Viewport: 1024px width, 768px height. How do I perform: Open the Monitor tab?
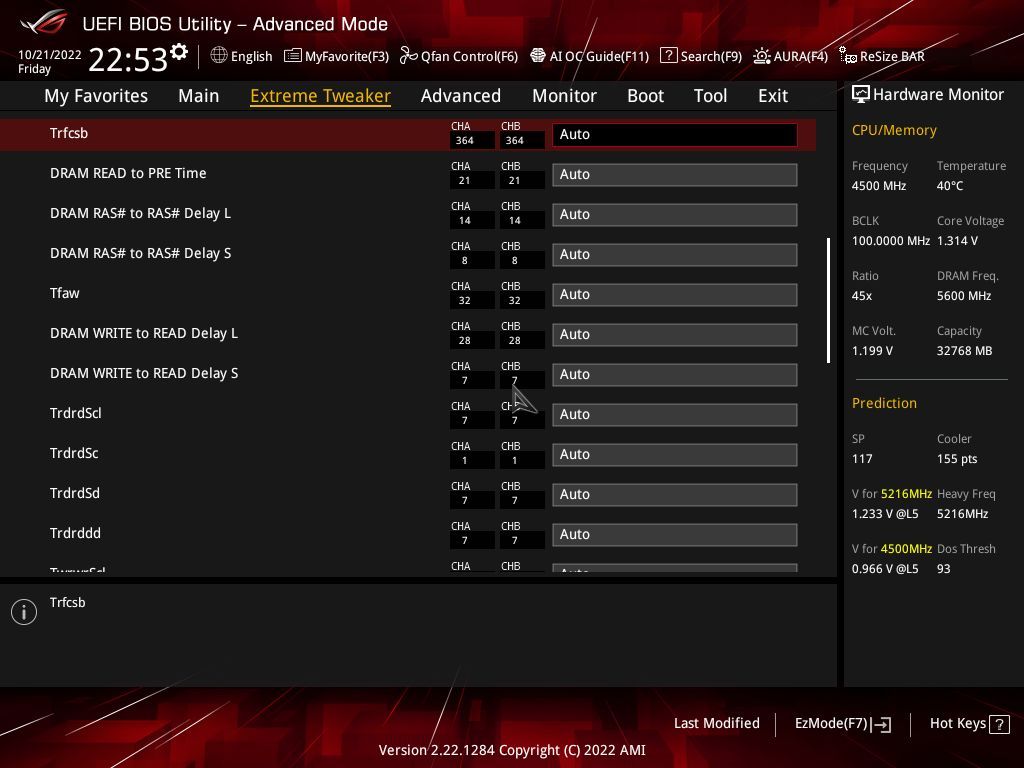[x=564, y=96]
